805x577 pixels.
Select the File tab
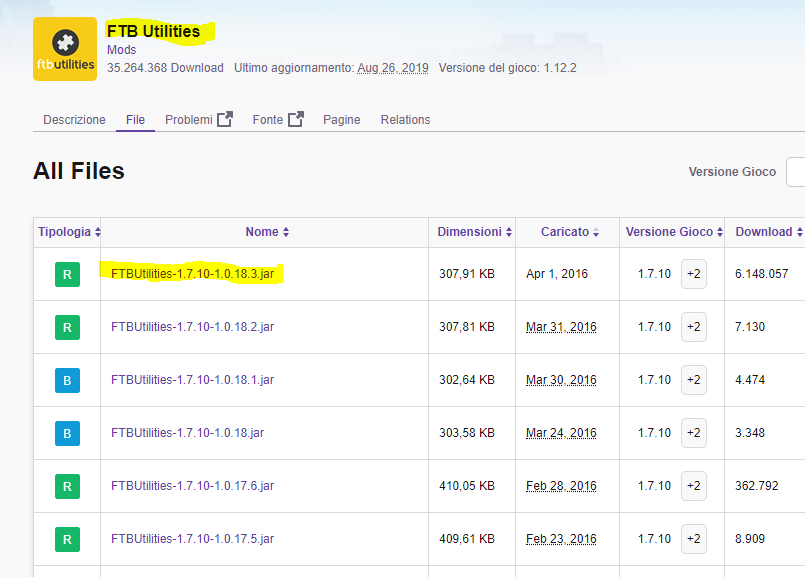136,120
